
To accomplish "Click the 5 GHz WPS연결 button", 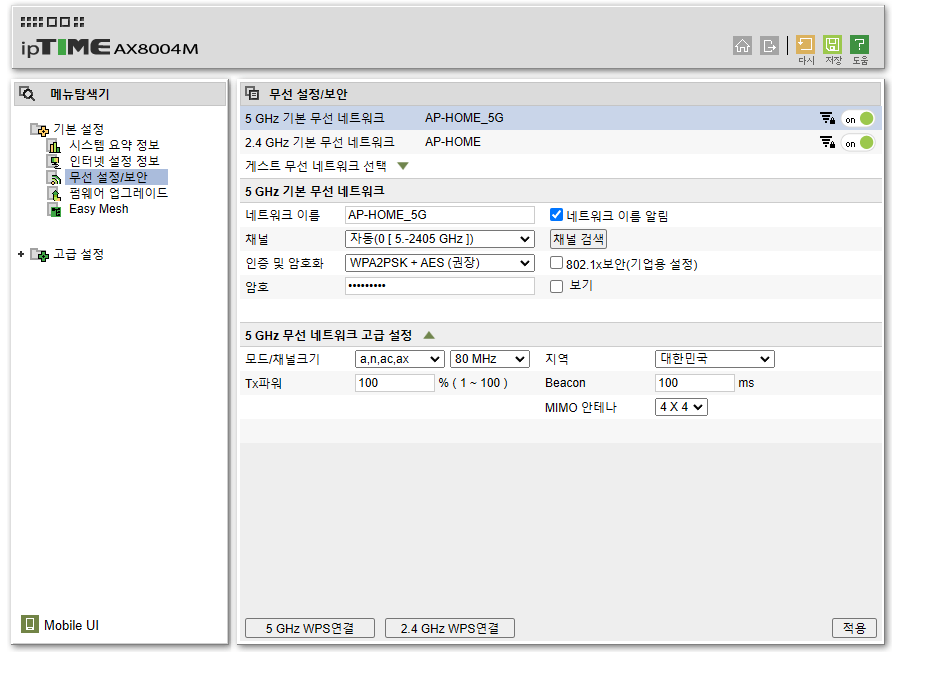I will pos(310,628).
